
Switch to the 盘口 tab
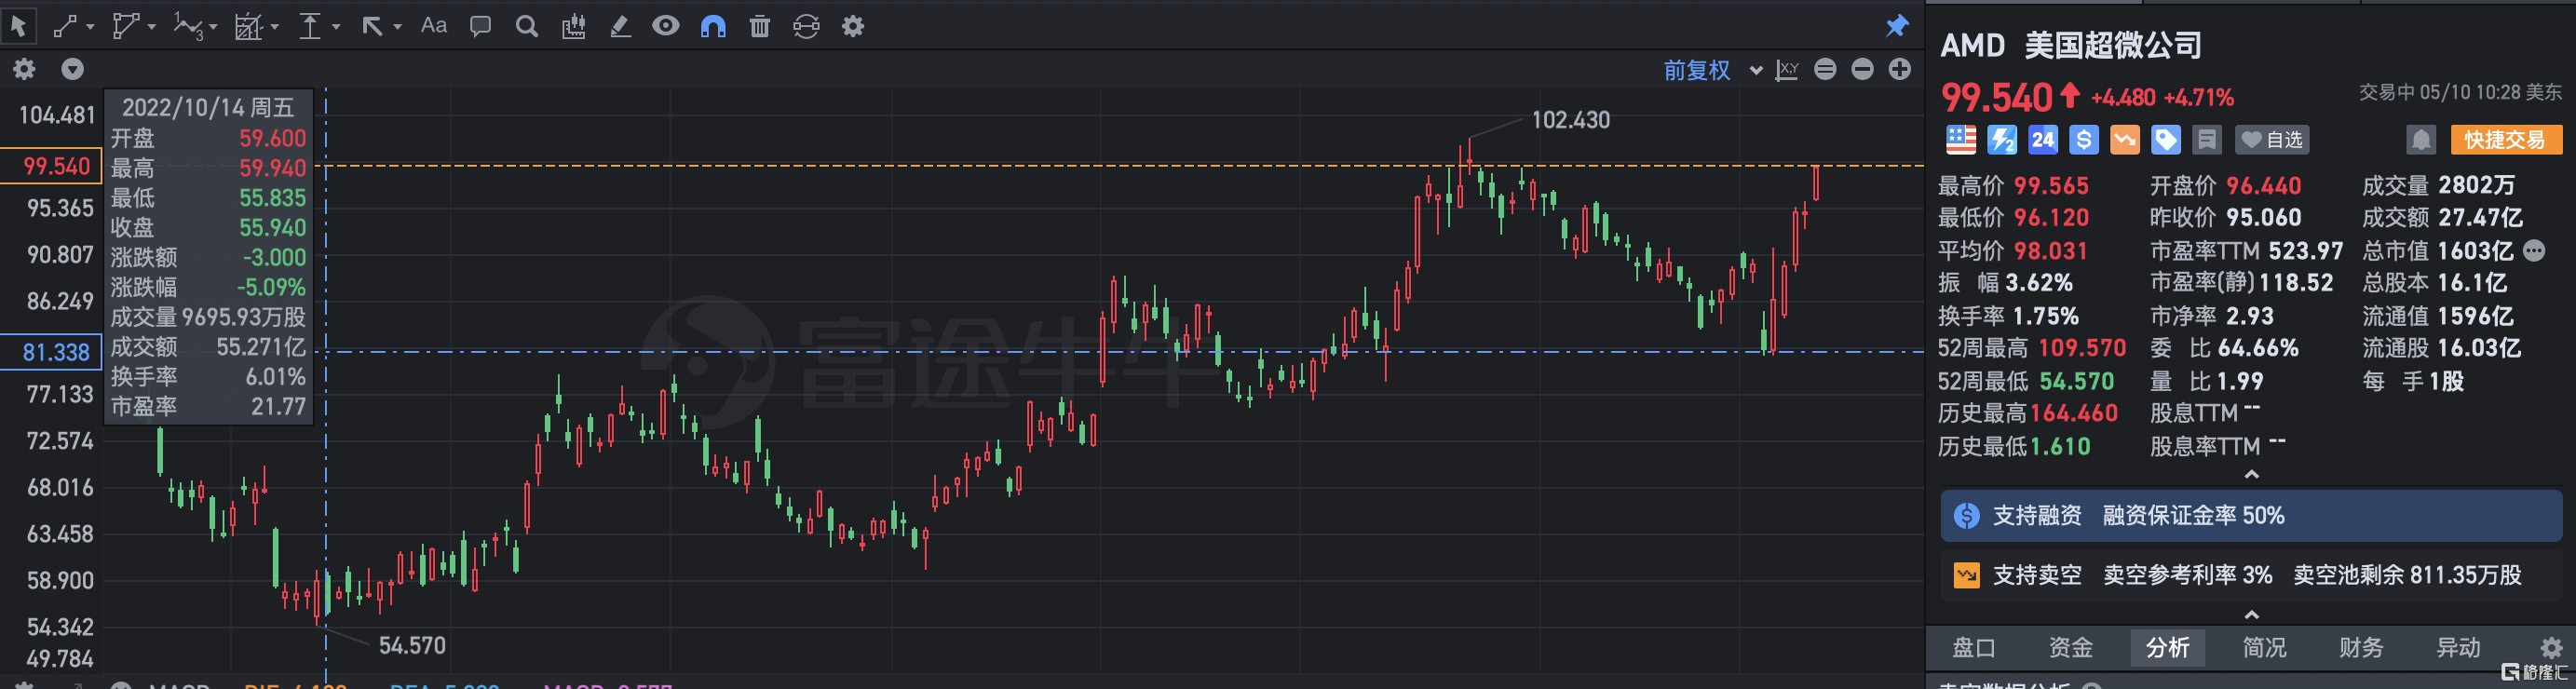1974,648
